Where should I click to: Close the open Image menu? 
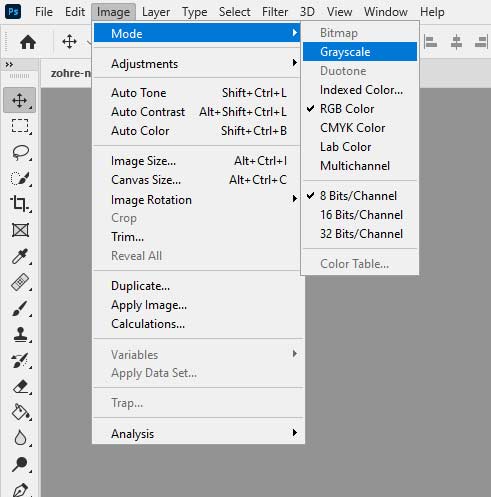113,12
